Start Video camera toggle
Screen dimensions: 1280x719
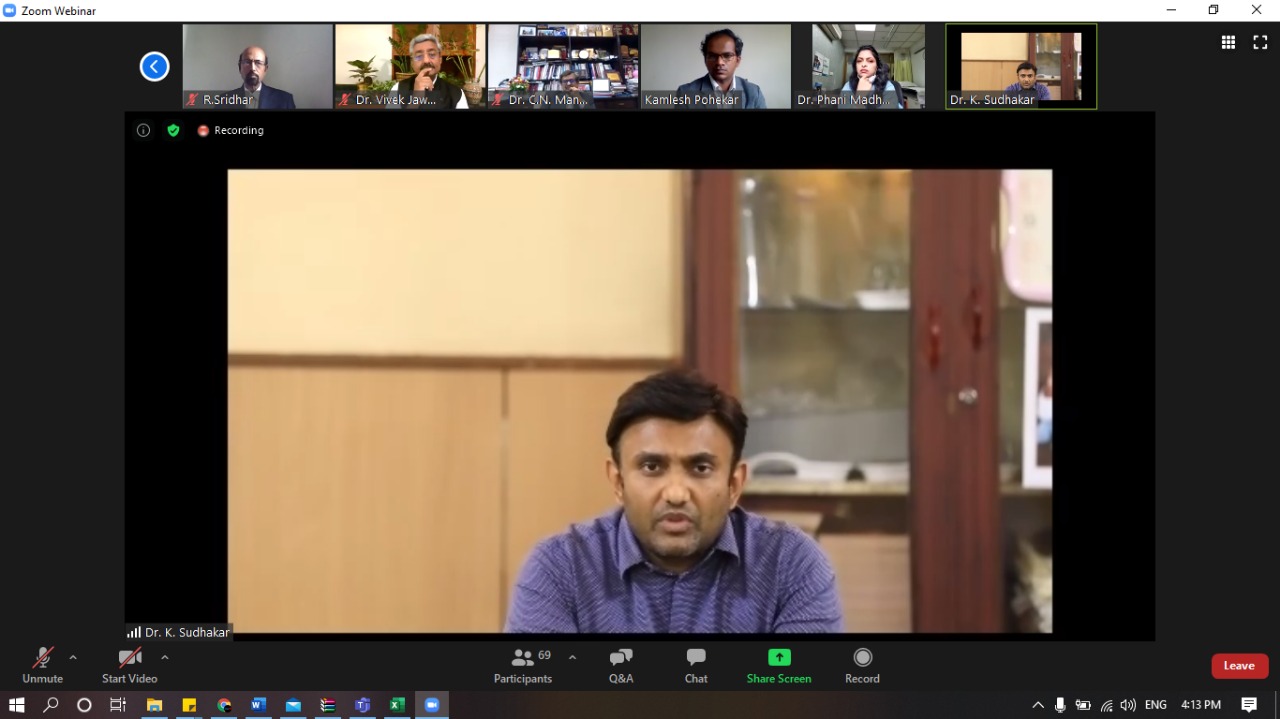129,665
